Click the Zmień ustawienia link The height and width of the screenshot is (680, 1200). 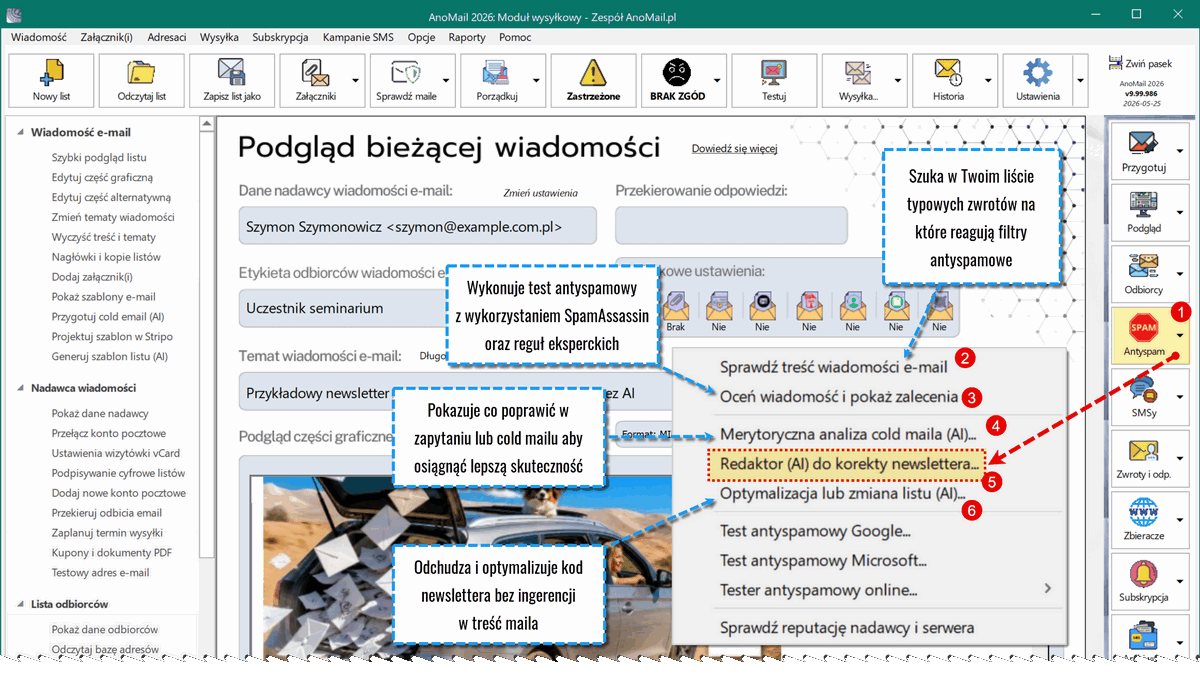coord(541,193)
